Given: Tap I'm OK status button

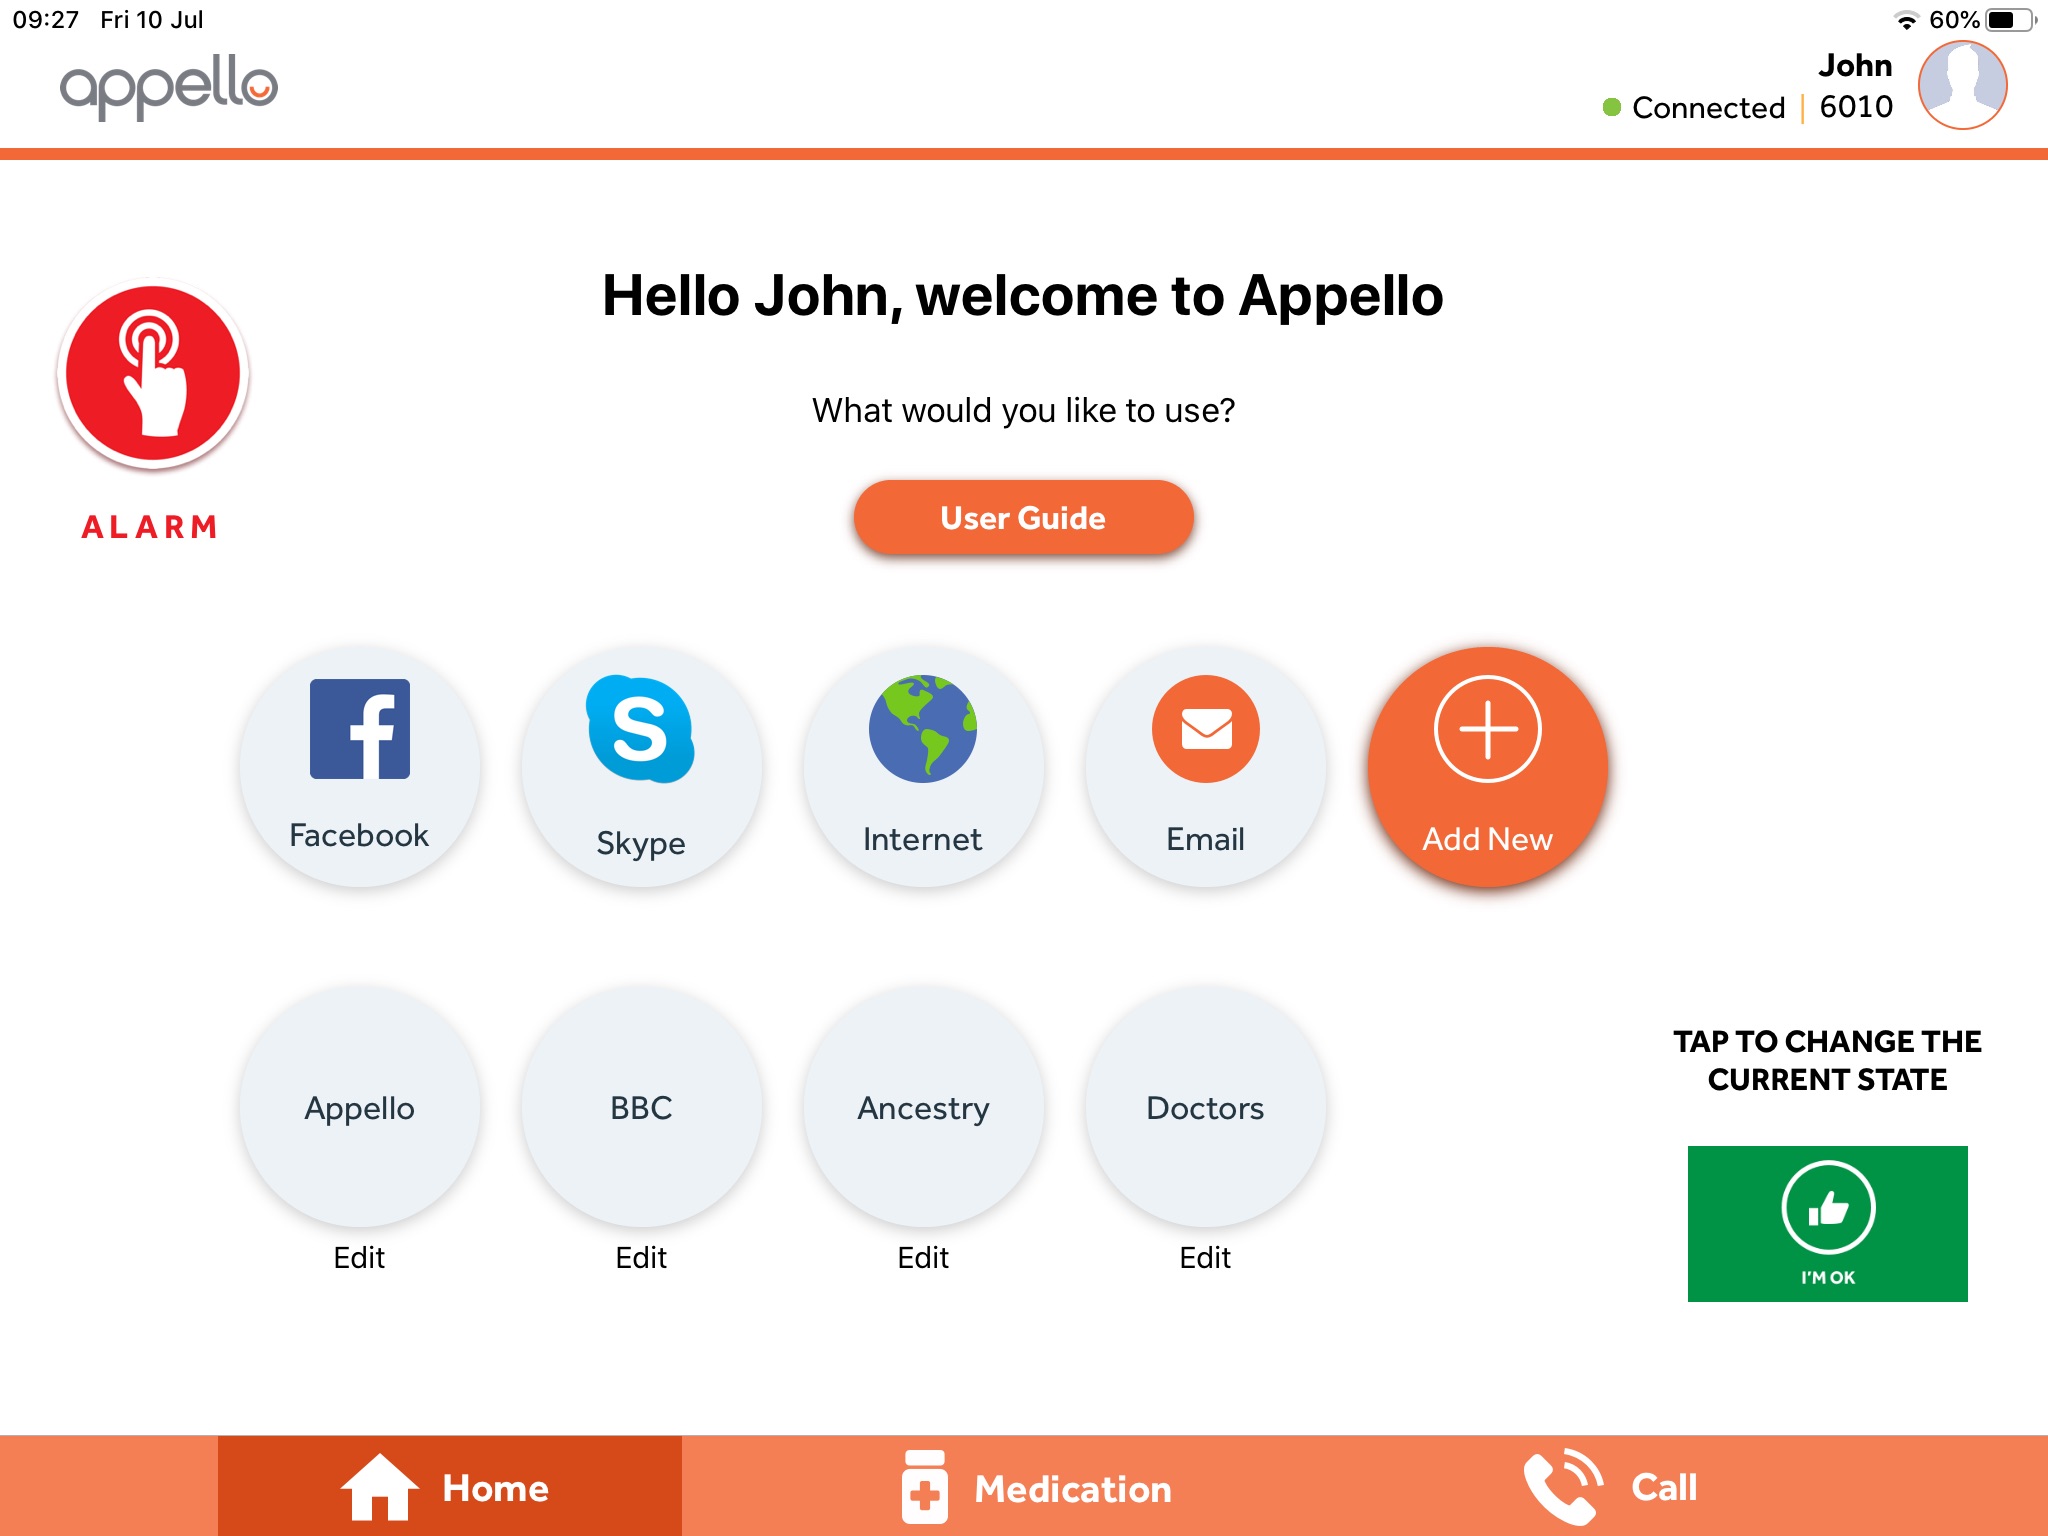Looking at the screenshot, I should 1829,1223.
